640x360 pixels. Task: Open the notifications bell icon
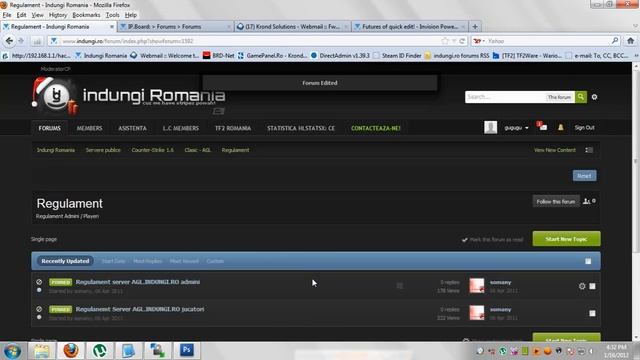[560, 127]
